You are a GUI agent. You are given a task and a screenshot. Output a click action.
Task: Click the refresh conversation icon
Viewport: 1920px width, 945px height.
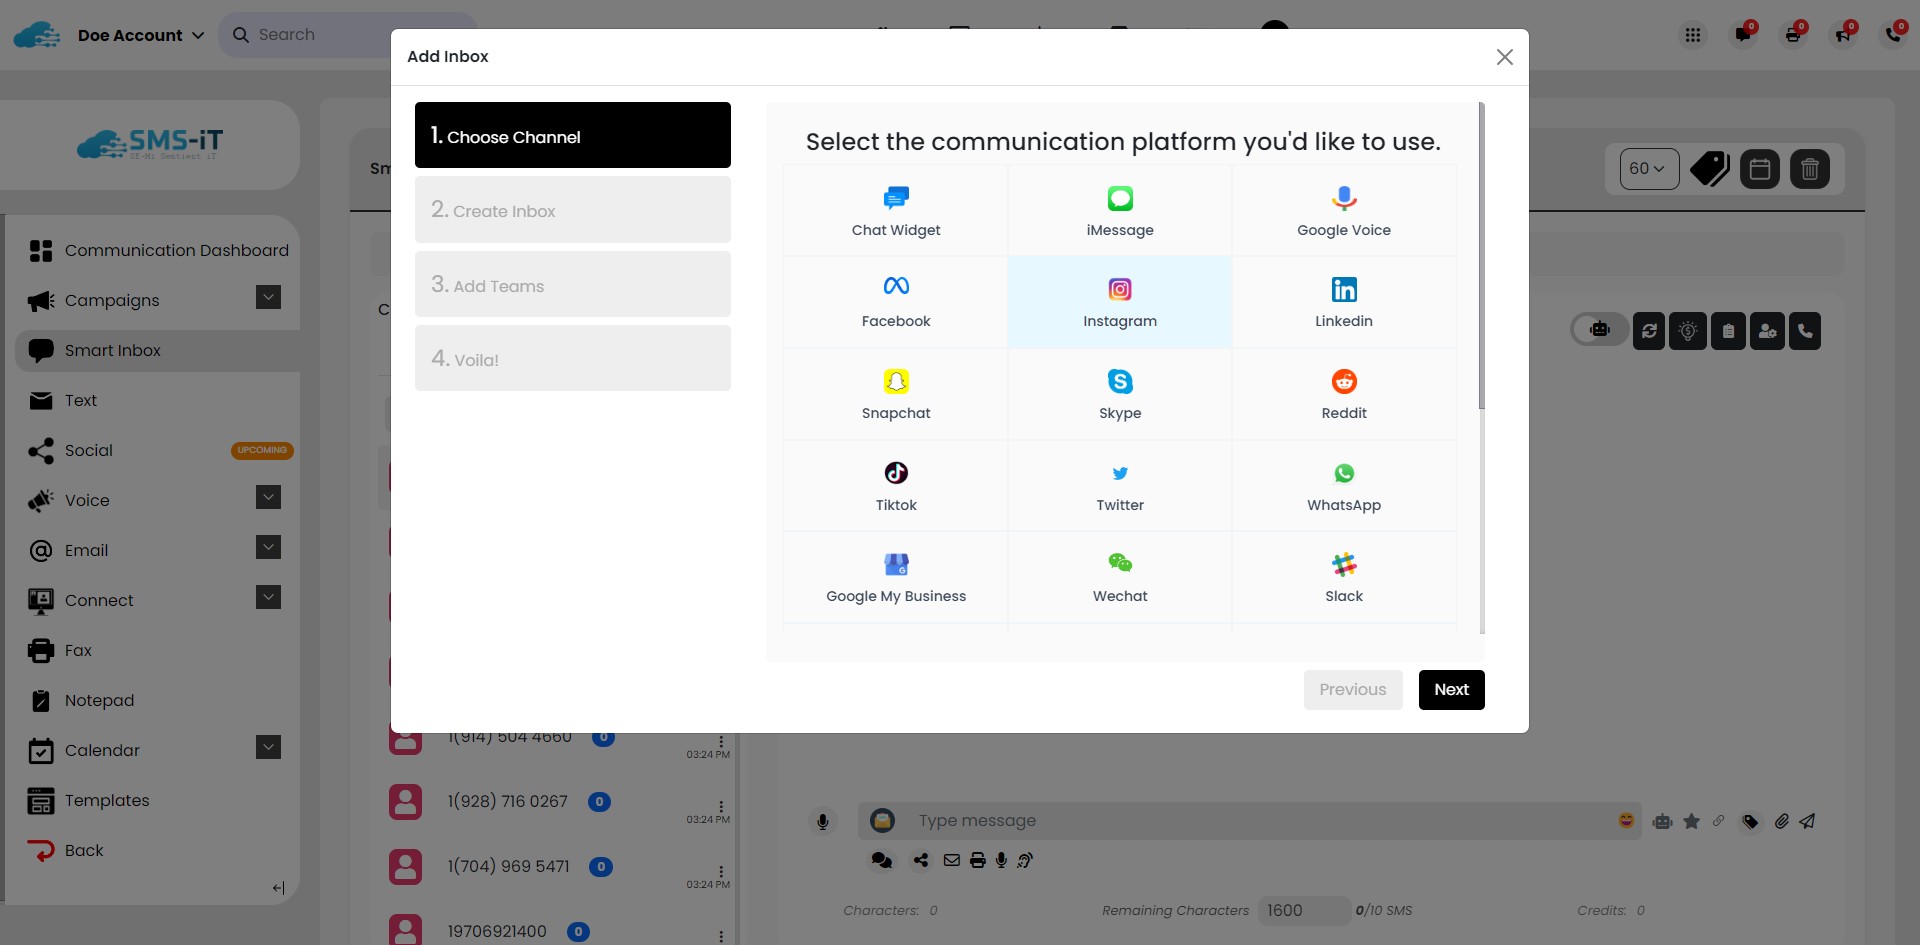[x=1649, y=331]
